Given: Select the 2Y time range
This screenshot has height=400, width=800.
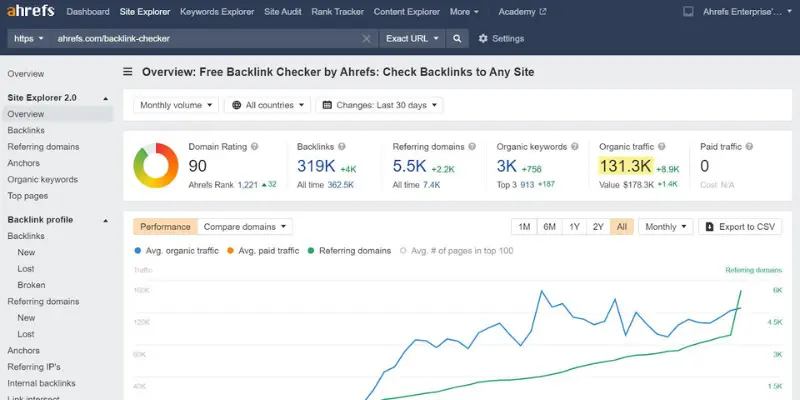Looking at the screenshot, I should click(598, 227).
